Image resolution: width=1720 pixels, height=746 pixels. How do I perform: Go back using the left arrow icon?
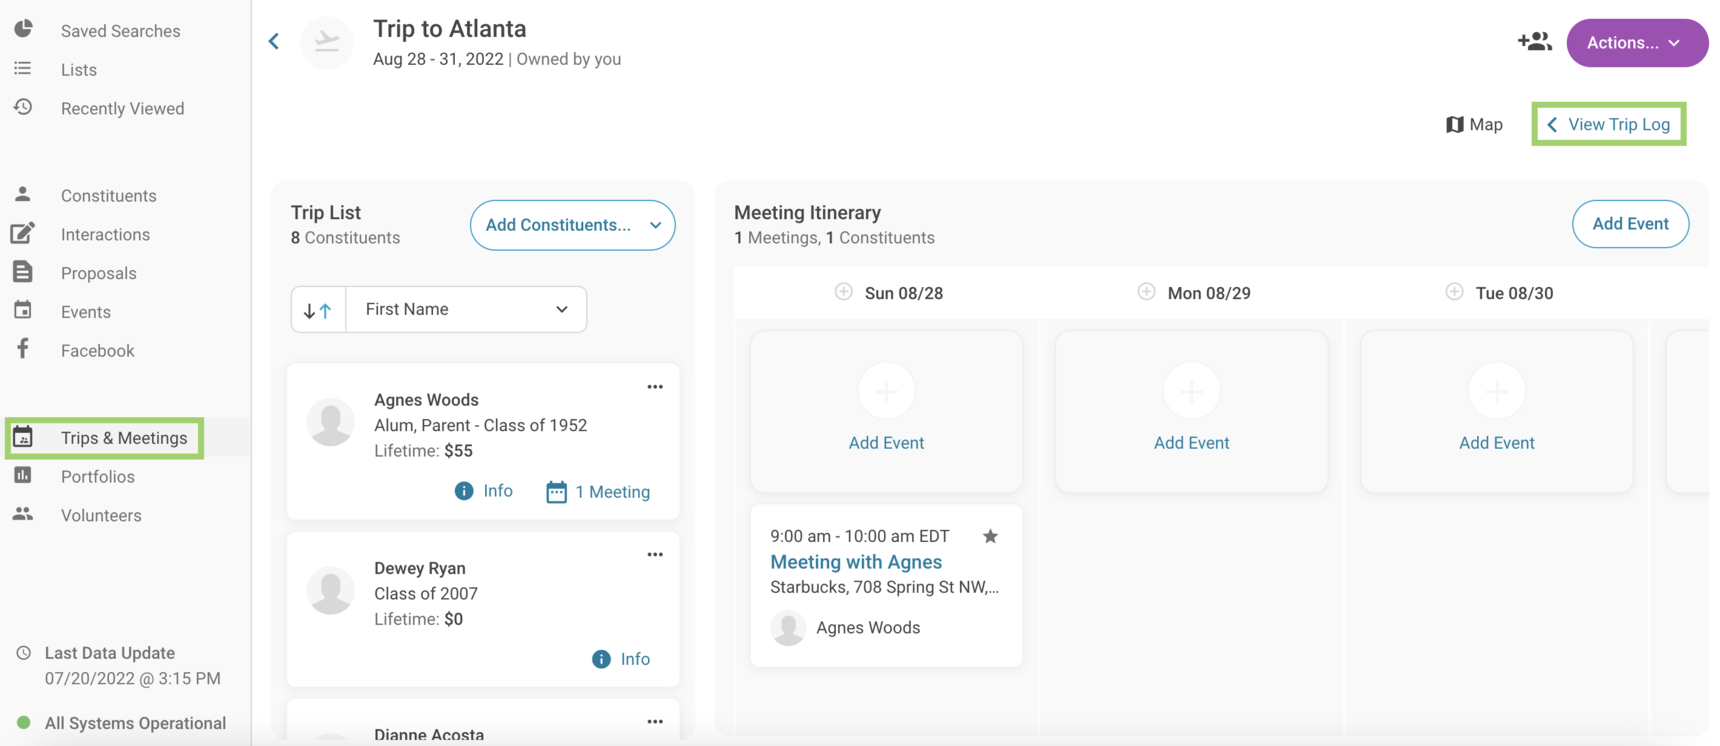click(274, 41)
